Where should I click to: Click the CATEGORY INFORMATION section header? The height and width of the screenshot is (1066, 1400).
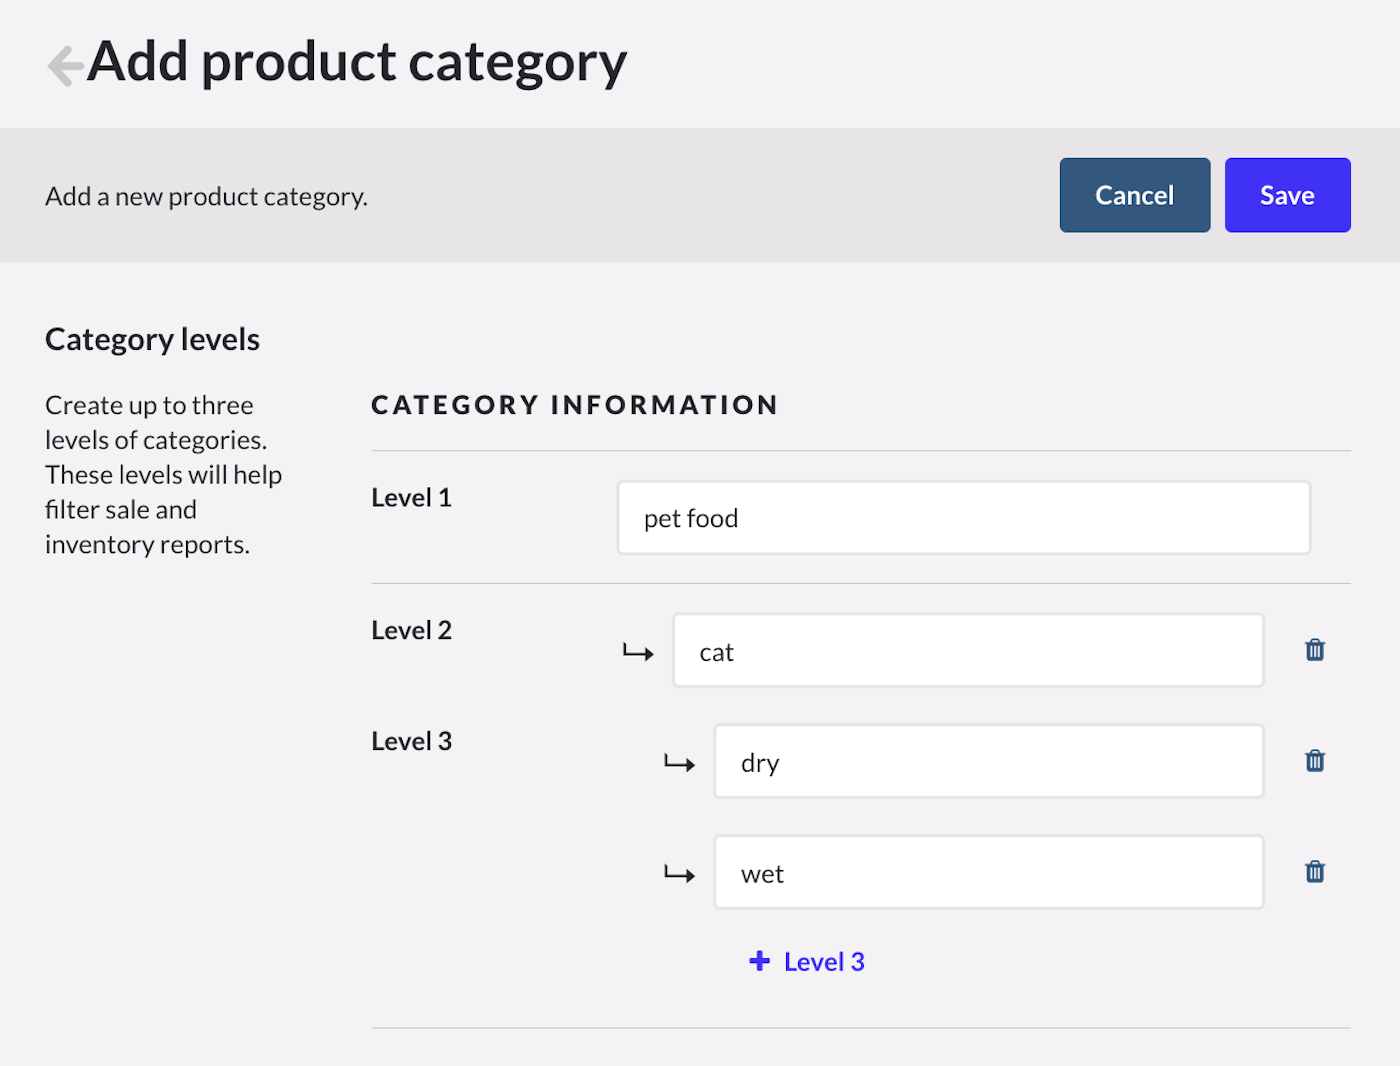tap(574, 404)
